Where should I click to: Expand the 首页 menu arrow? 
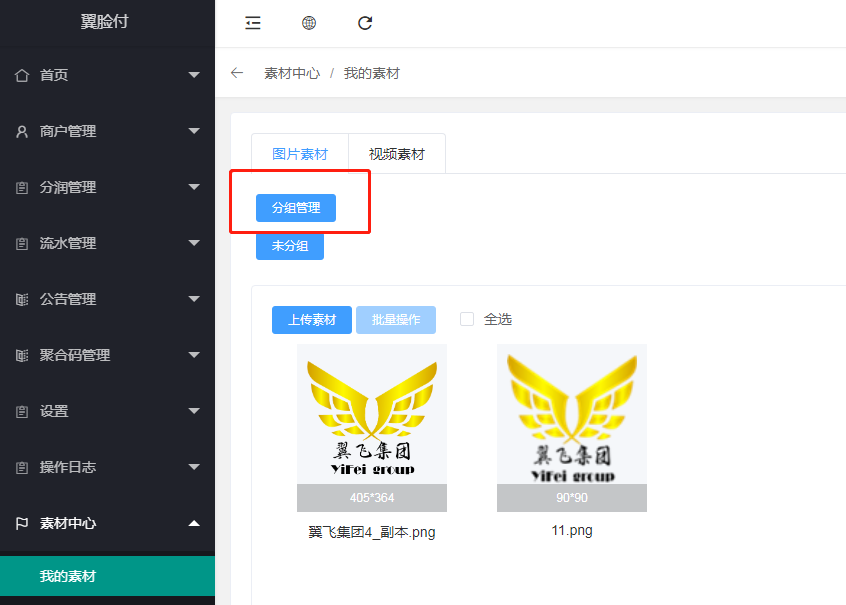click(x=194, y=74)
